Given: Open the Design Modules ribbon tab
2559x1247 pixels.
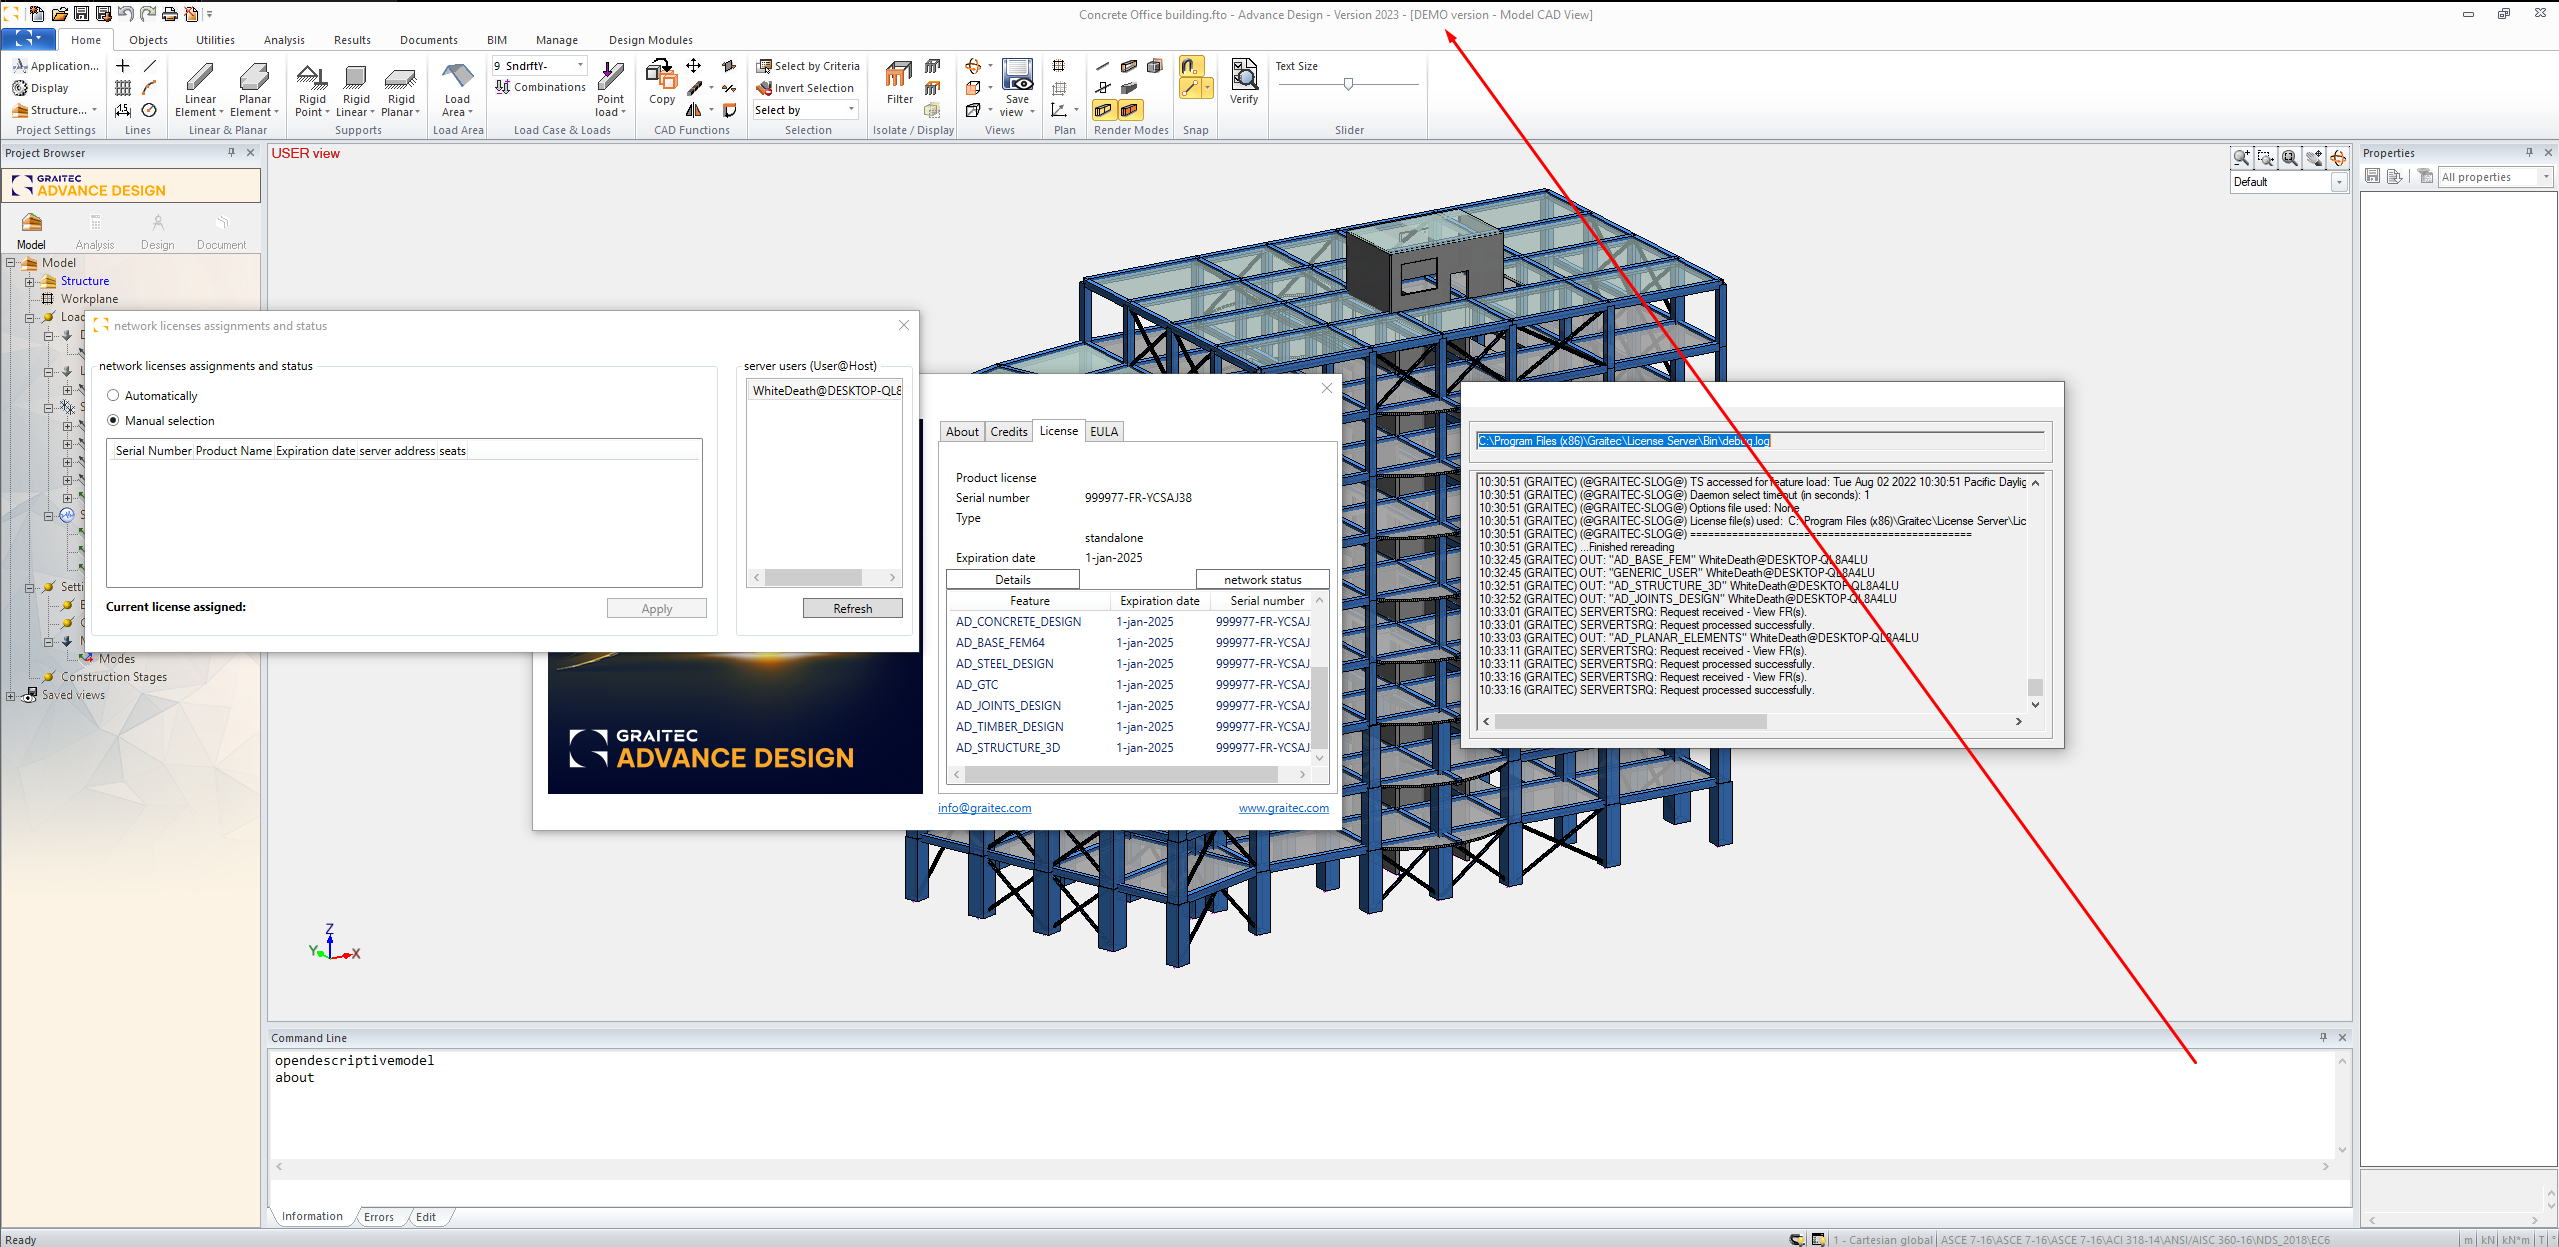Looking at the screenshot, I should [650, 40].
